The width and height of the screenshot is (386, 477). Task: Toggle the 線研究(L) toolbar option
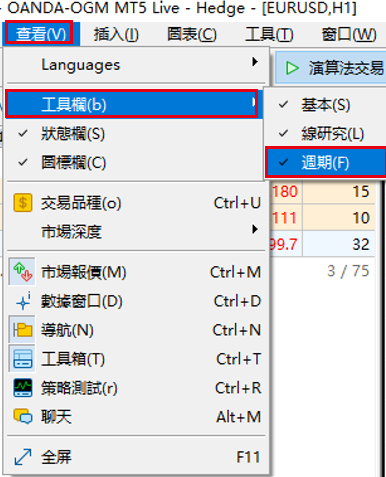pos(326,134)
